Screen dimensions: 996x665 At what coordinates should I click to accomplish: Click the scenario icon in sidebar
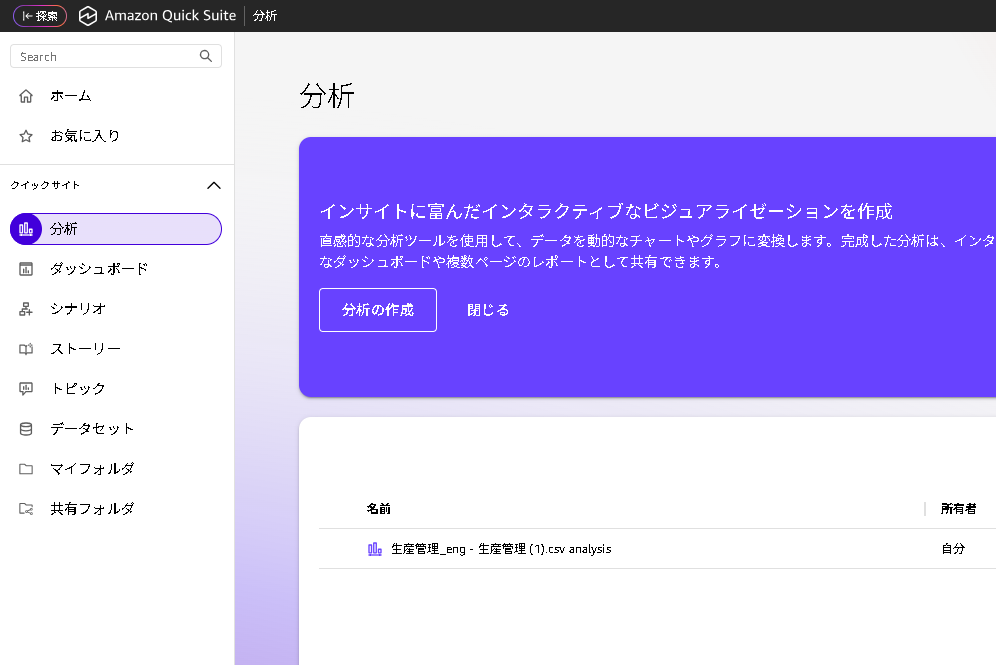tap(26, 309)
